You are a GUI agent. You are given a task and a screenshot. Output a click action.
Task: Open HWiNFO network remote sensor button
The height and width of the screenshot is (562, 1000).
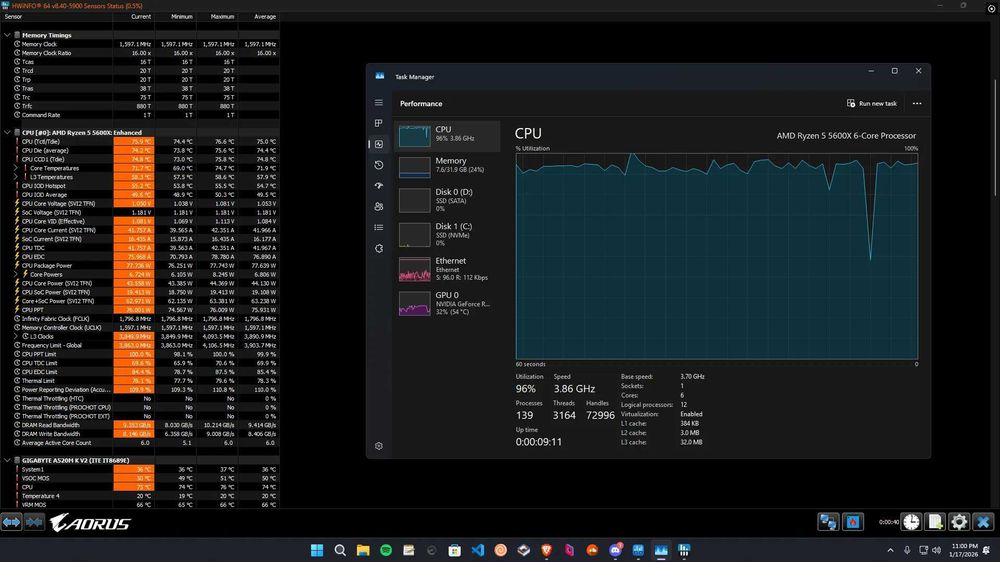pyautogui.click(x=828, y=522)
